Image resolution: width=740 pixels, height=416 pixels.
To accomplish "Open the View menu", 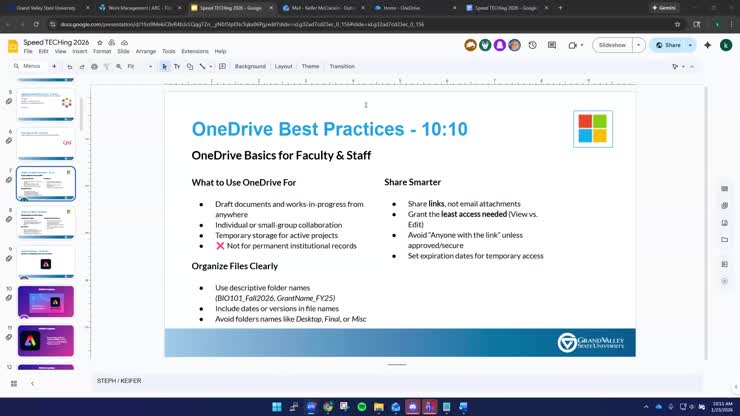I will tap(60, 51).
